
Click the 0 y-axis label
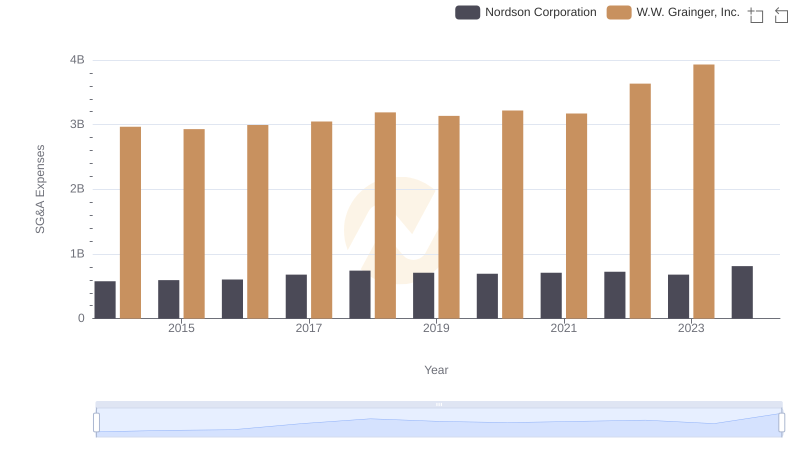pyautogui.click(x=81, y=318)
